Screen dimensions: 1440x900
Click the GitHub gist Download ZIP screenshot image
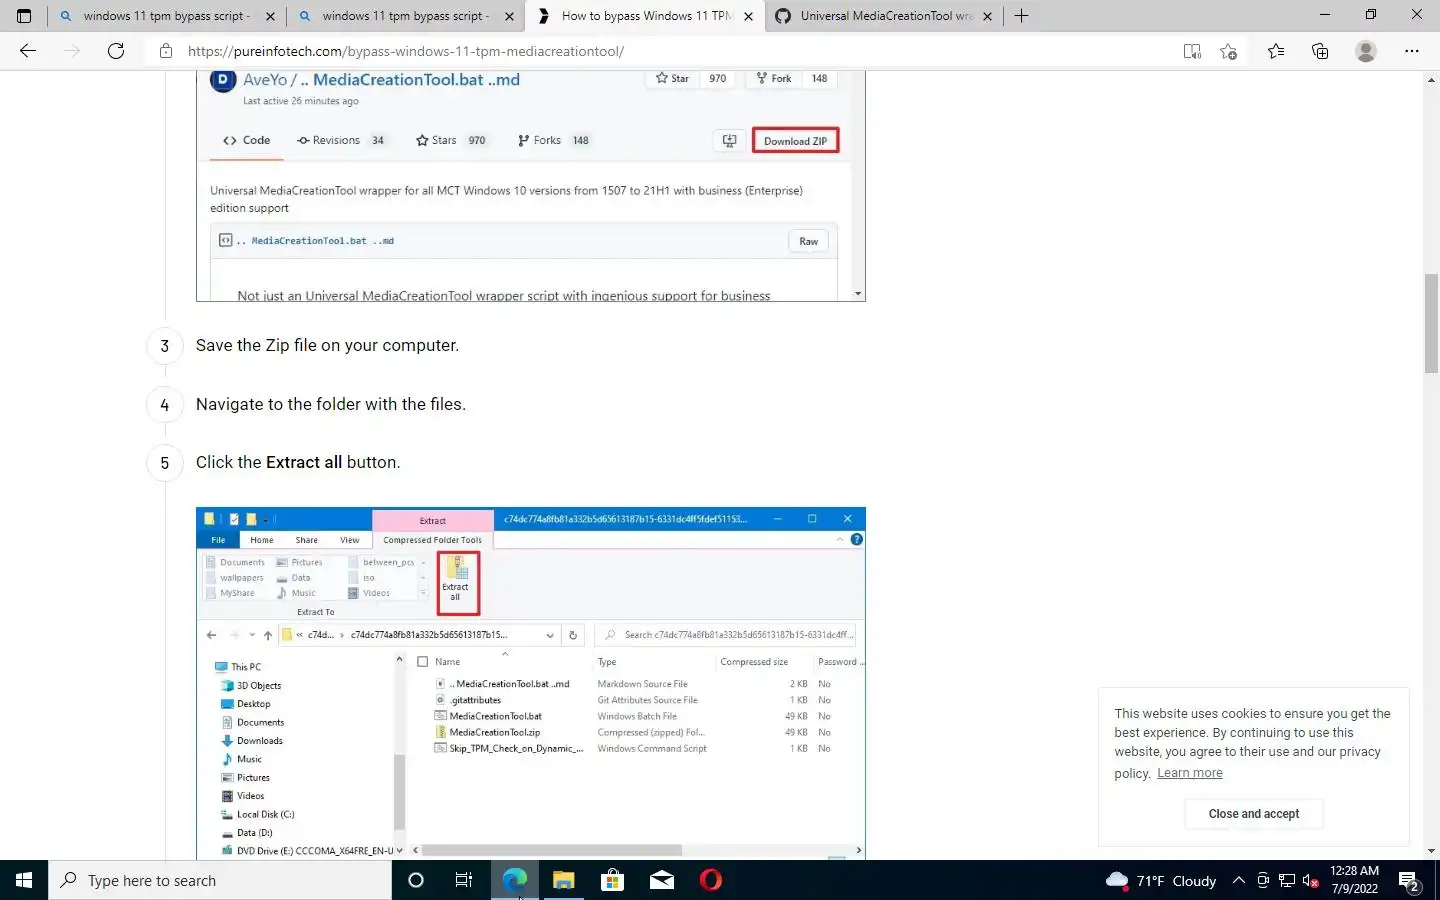[x=531, y=186]
